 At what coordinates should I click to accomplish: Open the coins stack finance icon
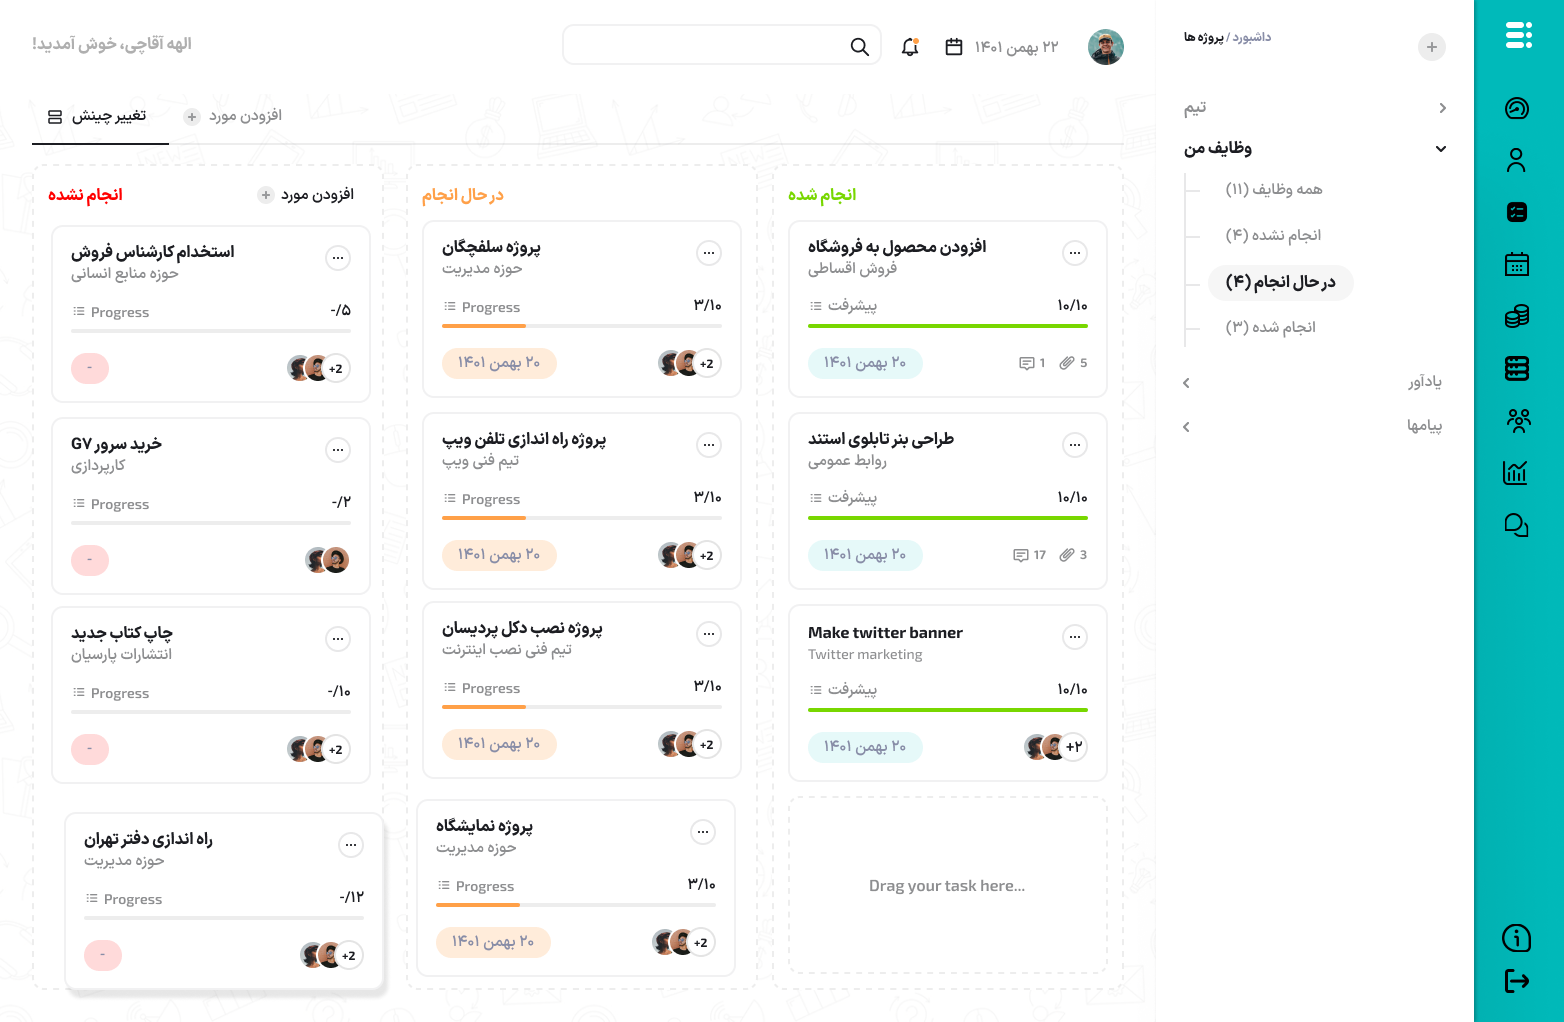[1517, 316]
